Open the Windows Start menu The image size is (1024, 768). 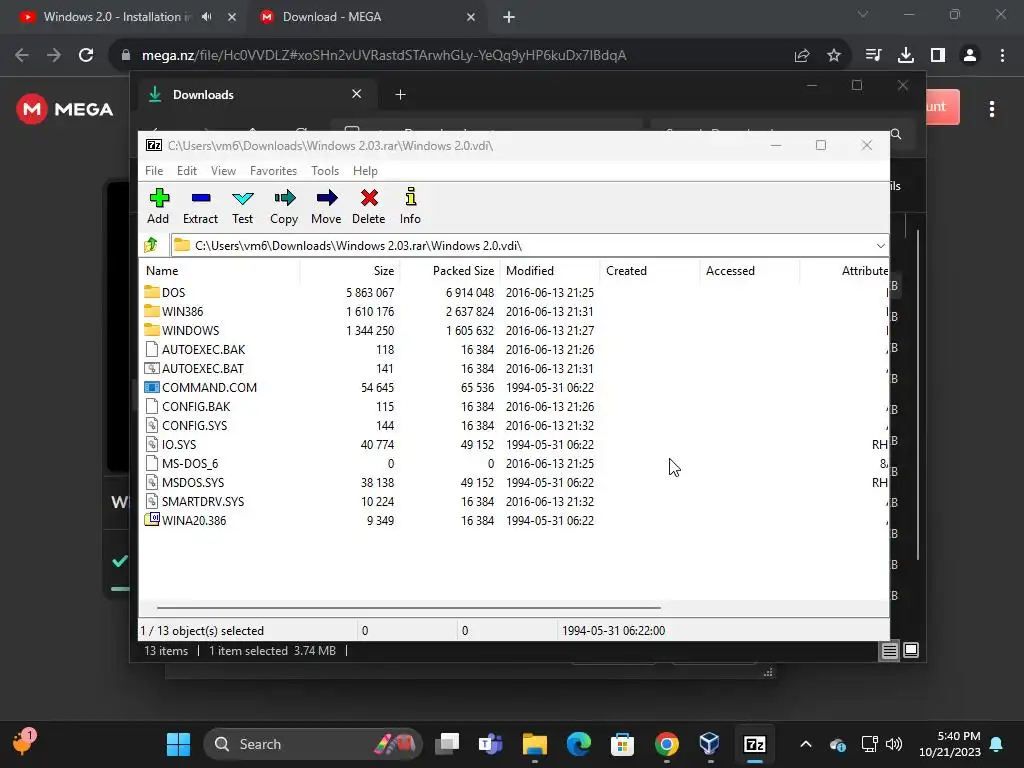178,744
